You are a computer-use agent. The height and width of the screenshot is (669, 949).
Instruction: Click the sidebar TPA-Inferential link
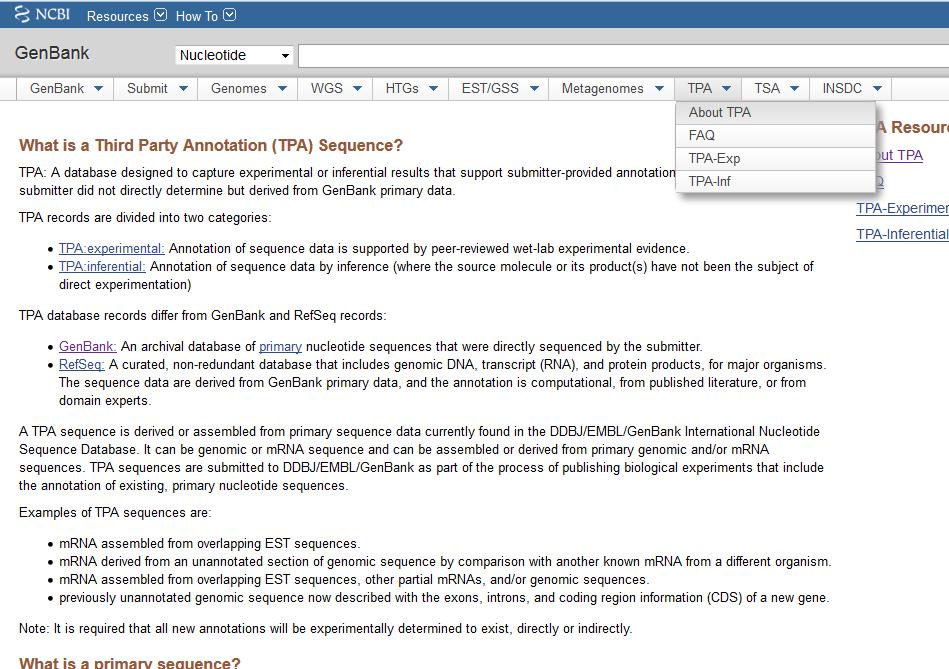(x=902, y=234)
